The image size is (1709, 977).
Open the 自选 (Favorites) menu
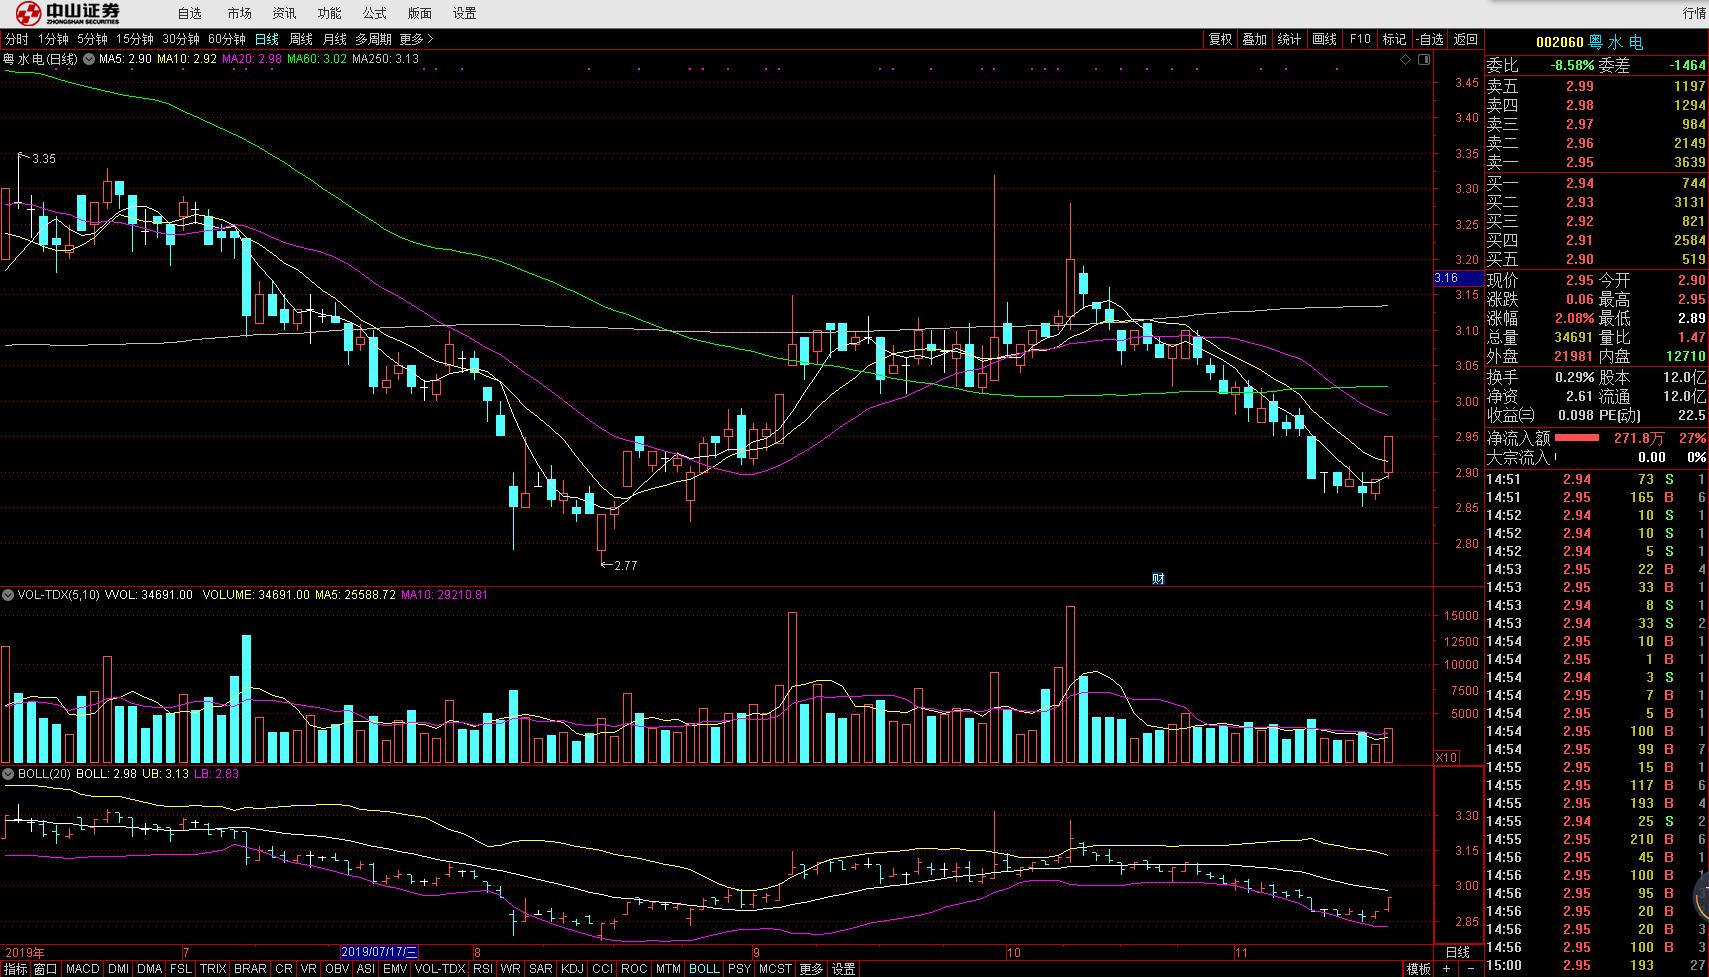point(189,13)
